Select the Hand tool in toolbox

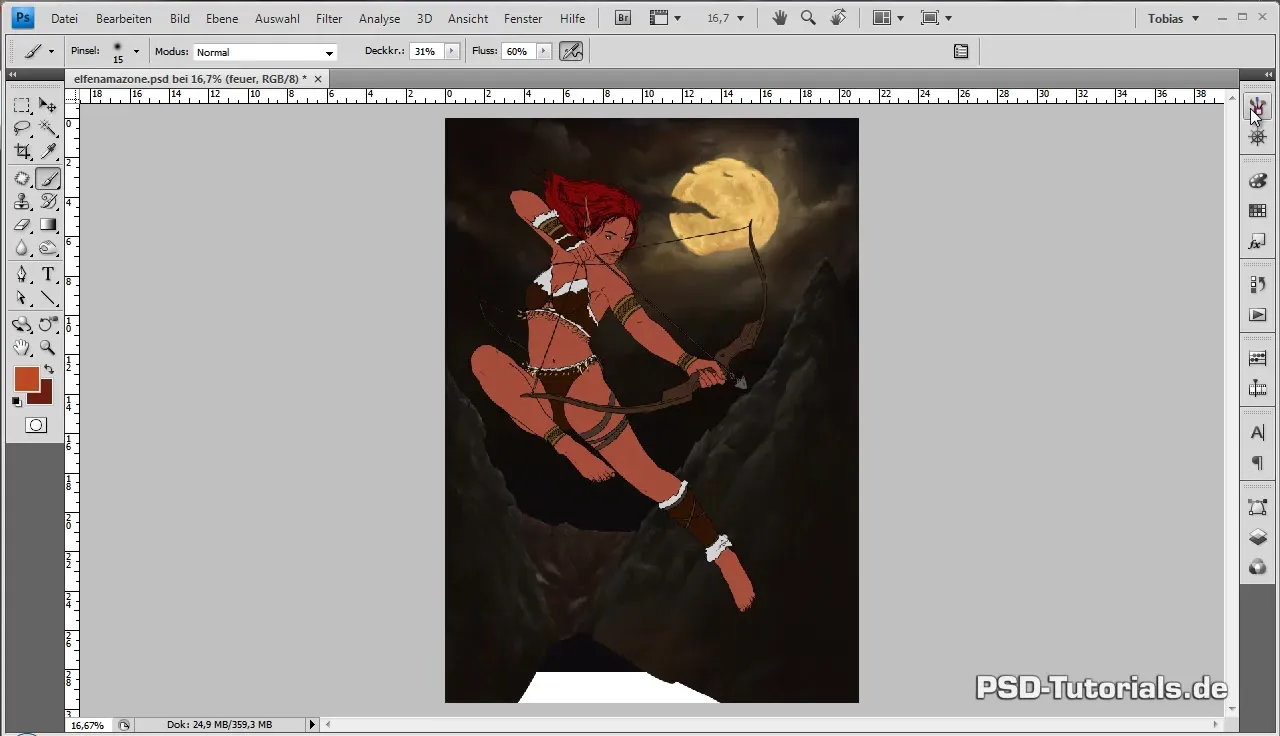pos(22,348)
